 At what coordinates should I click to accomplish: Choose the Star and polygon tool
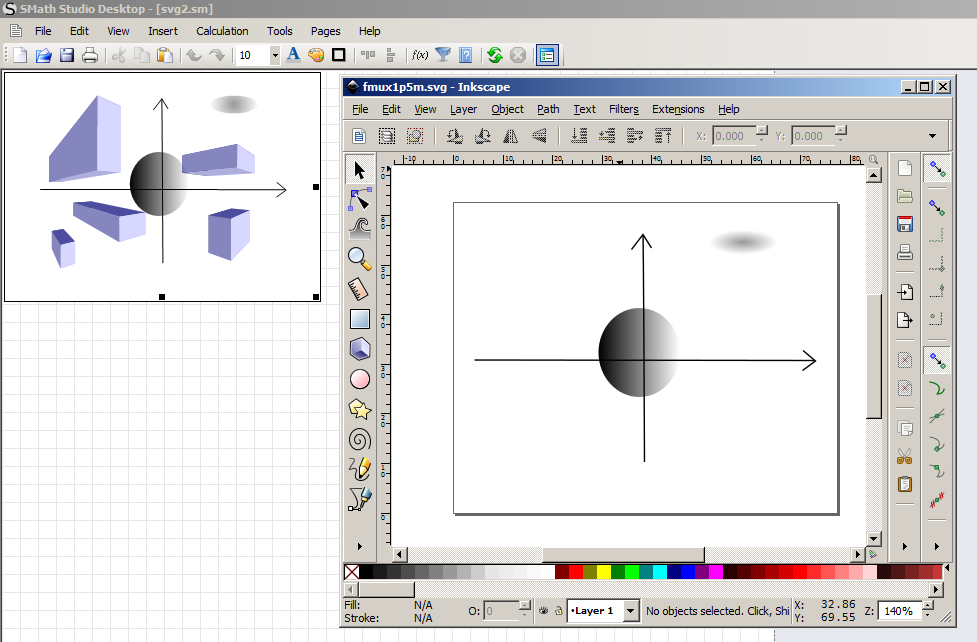(x=360, y=409)
